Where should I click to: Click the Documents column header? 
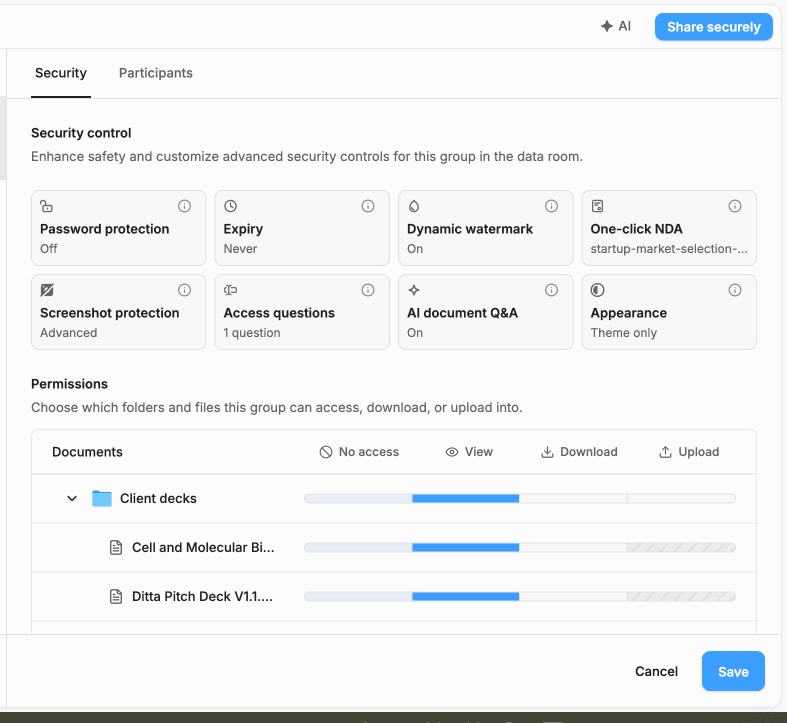[87, 452]
